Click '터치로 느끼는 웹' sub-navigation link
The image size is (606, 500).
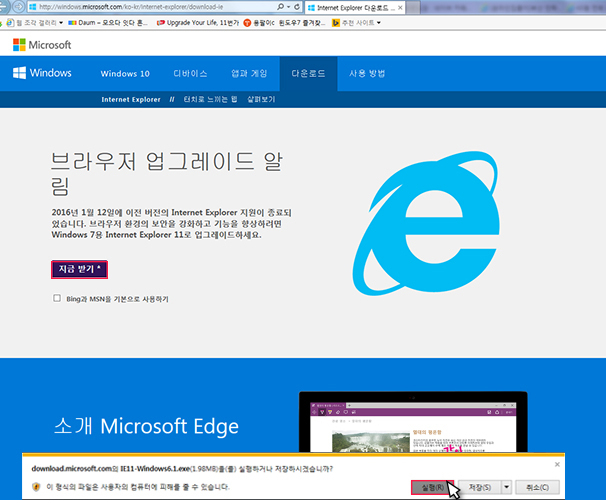210,99
